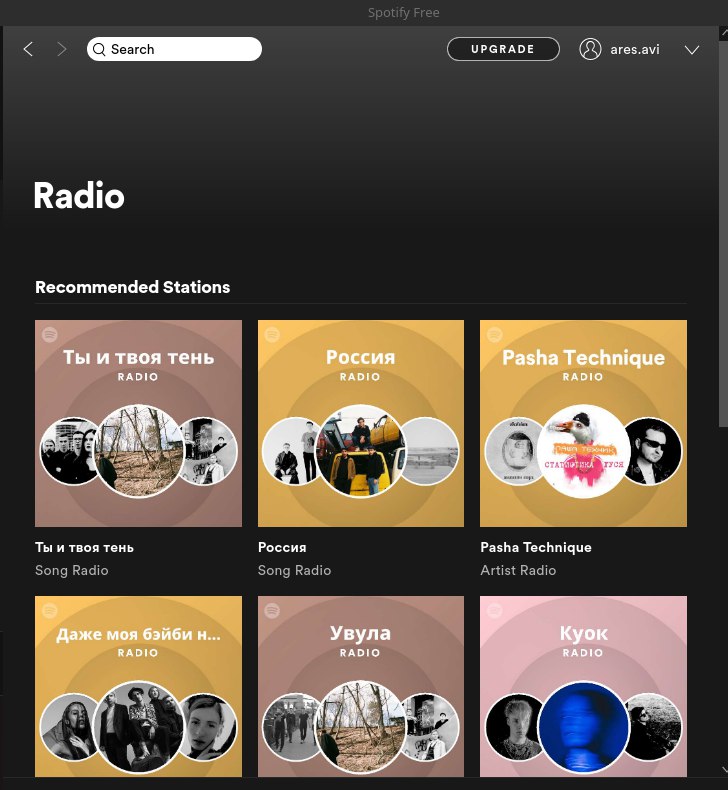Open the ares.avi profile link
Image resolution: width=728 pixels, height=790 pixels.
click(x=635, y=49)
